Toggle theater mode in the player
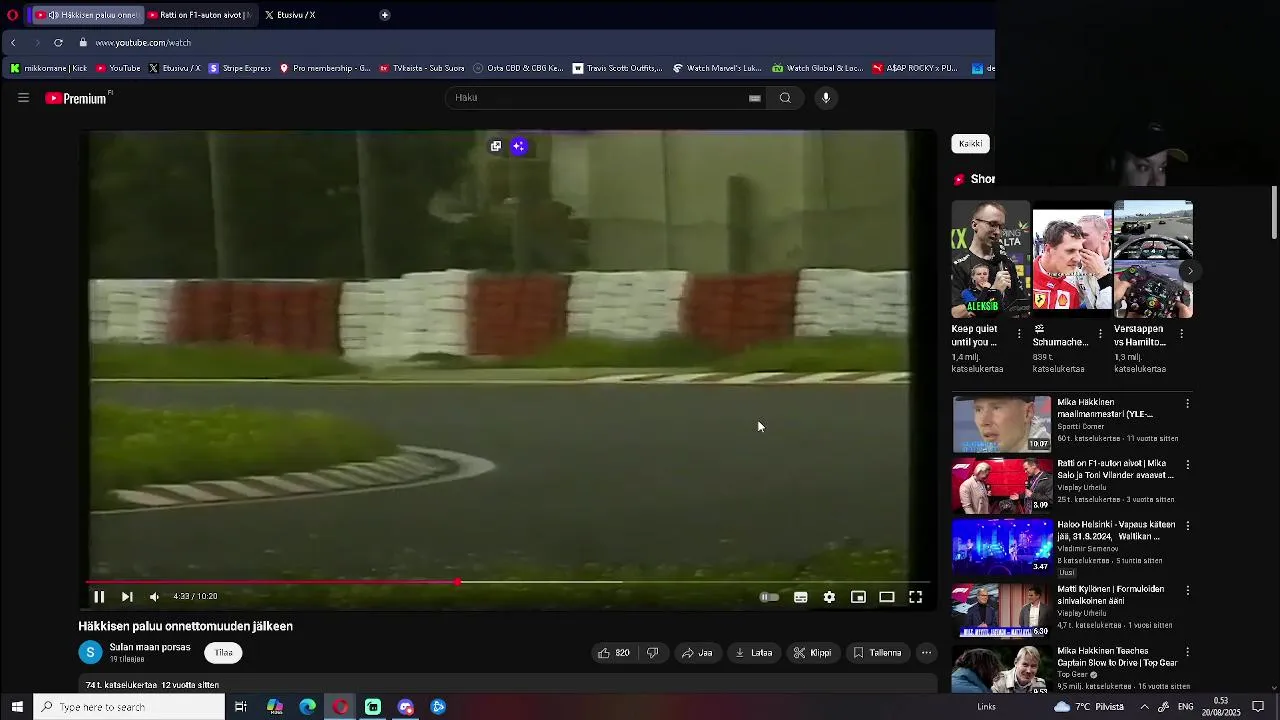The height and width of the screenshot is (720, 1280). (x=887, y=597)
